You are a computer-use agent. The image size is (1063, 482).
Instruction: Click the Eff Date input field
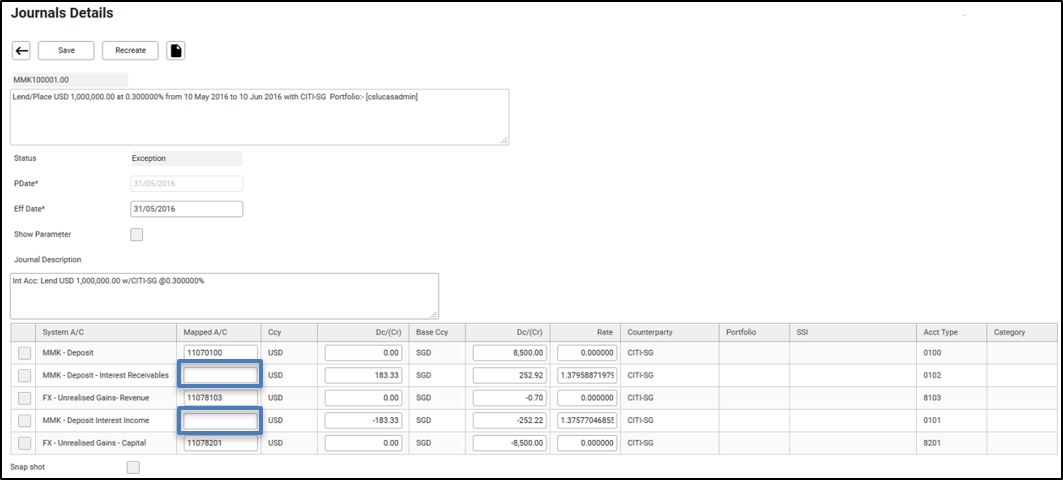tap(187, 209)
